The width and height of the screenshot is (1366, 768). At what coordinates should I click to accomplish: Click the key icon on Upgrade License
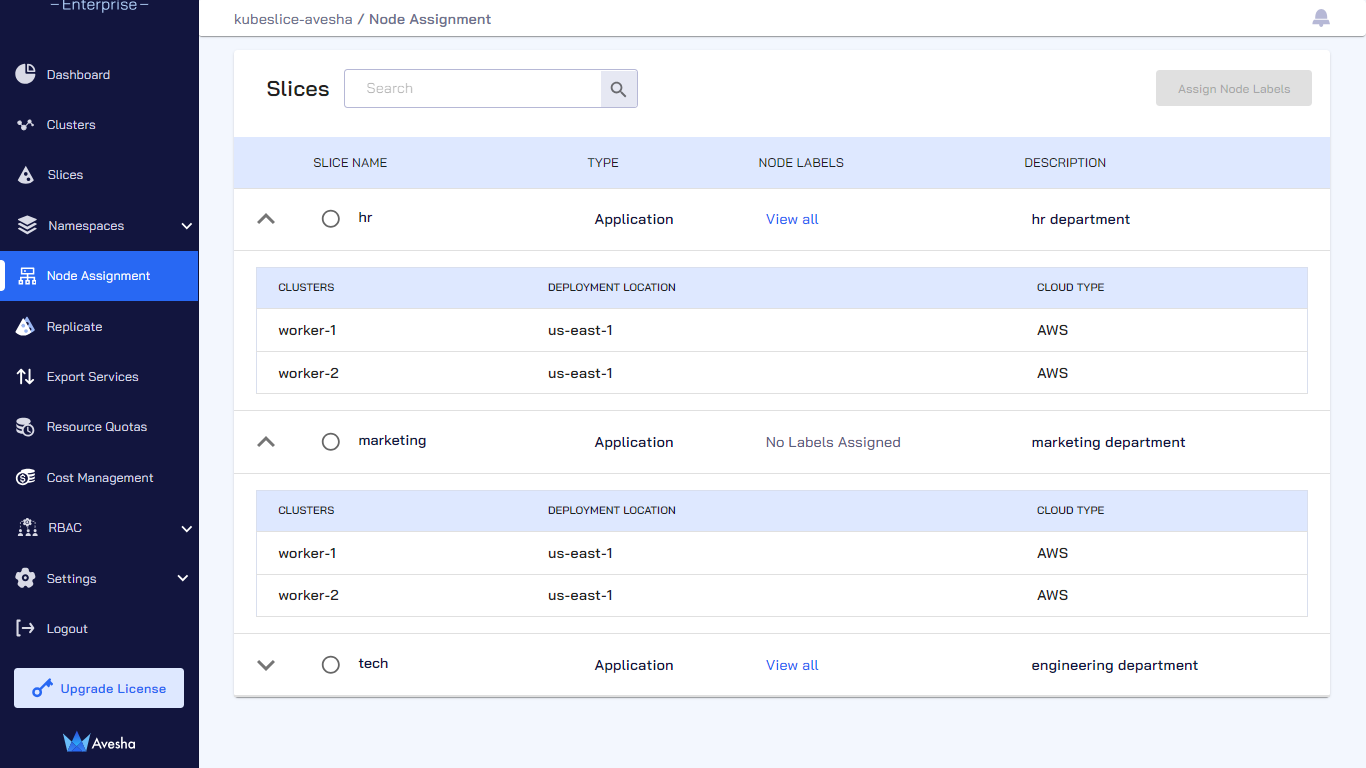pos(42,688)
